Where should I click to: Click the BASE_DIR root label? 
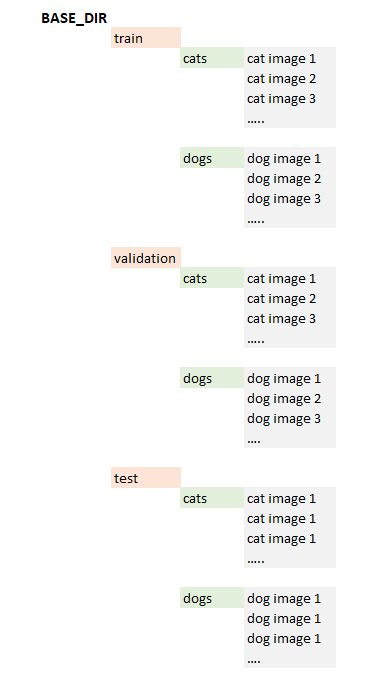pos(74,18)
